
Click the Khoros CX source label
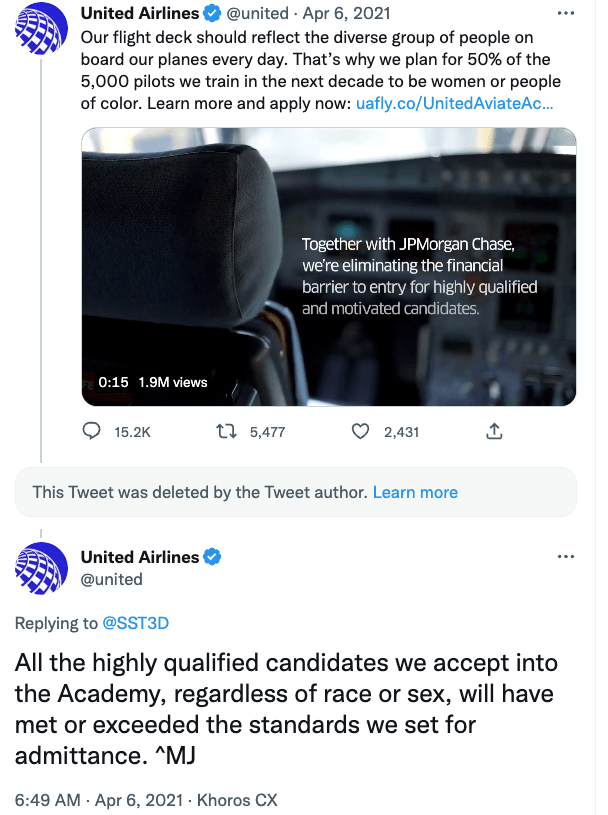(x=237, y=800)
